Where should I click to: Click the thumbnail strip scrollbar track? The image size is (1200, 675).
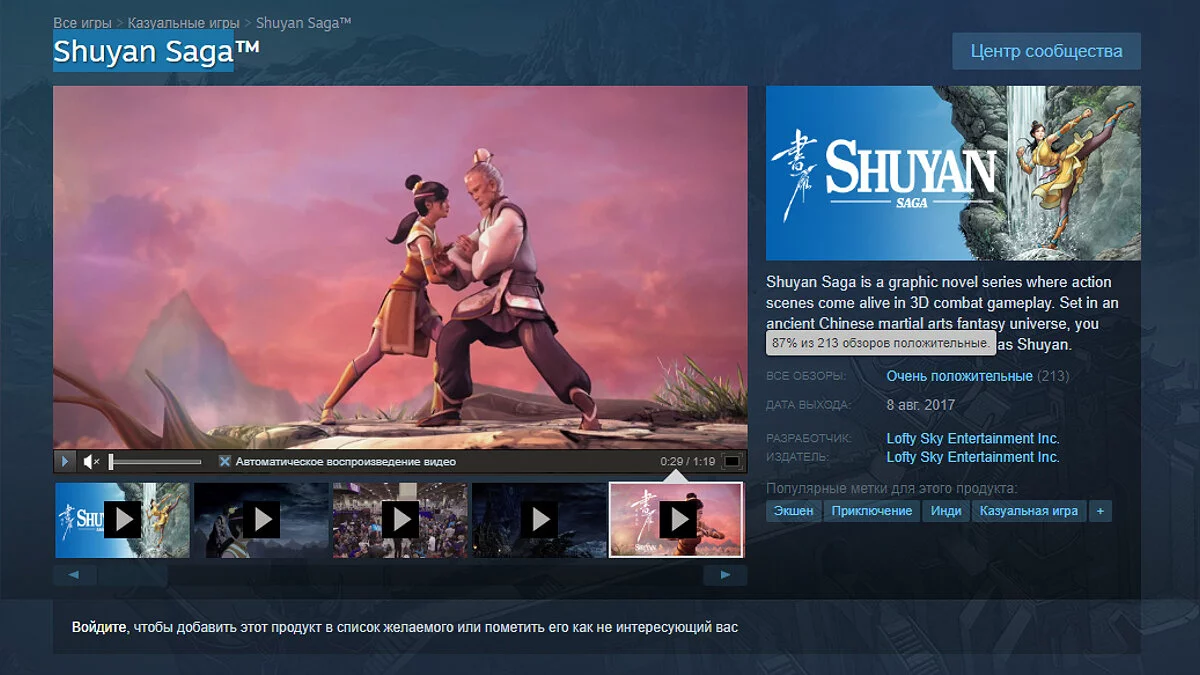400,575
